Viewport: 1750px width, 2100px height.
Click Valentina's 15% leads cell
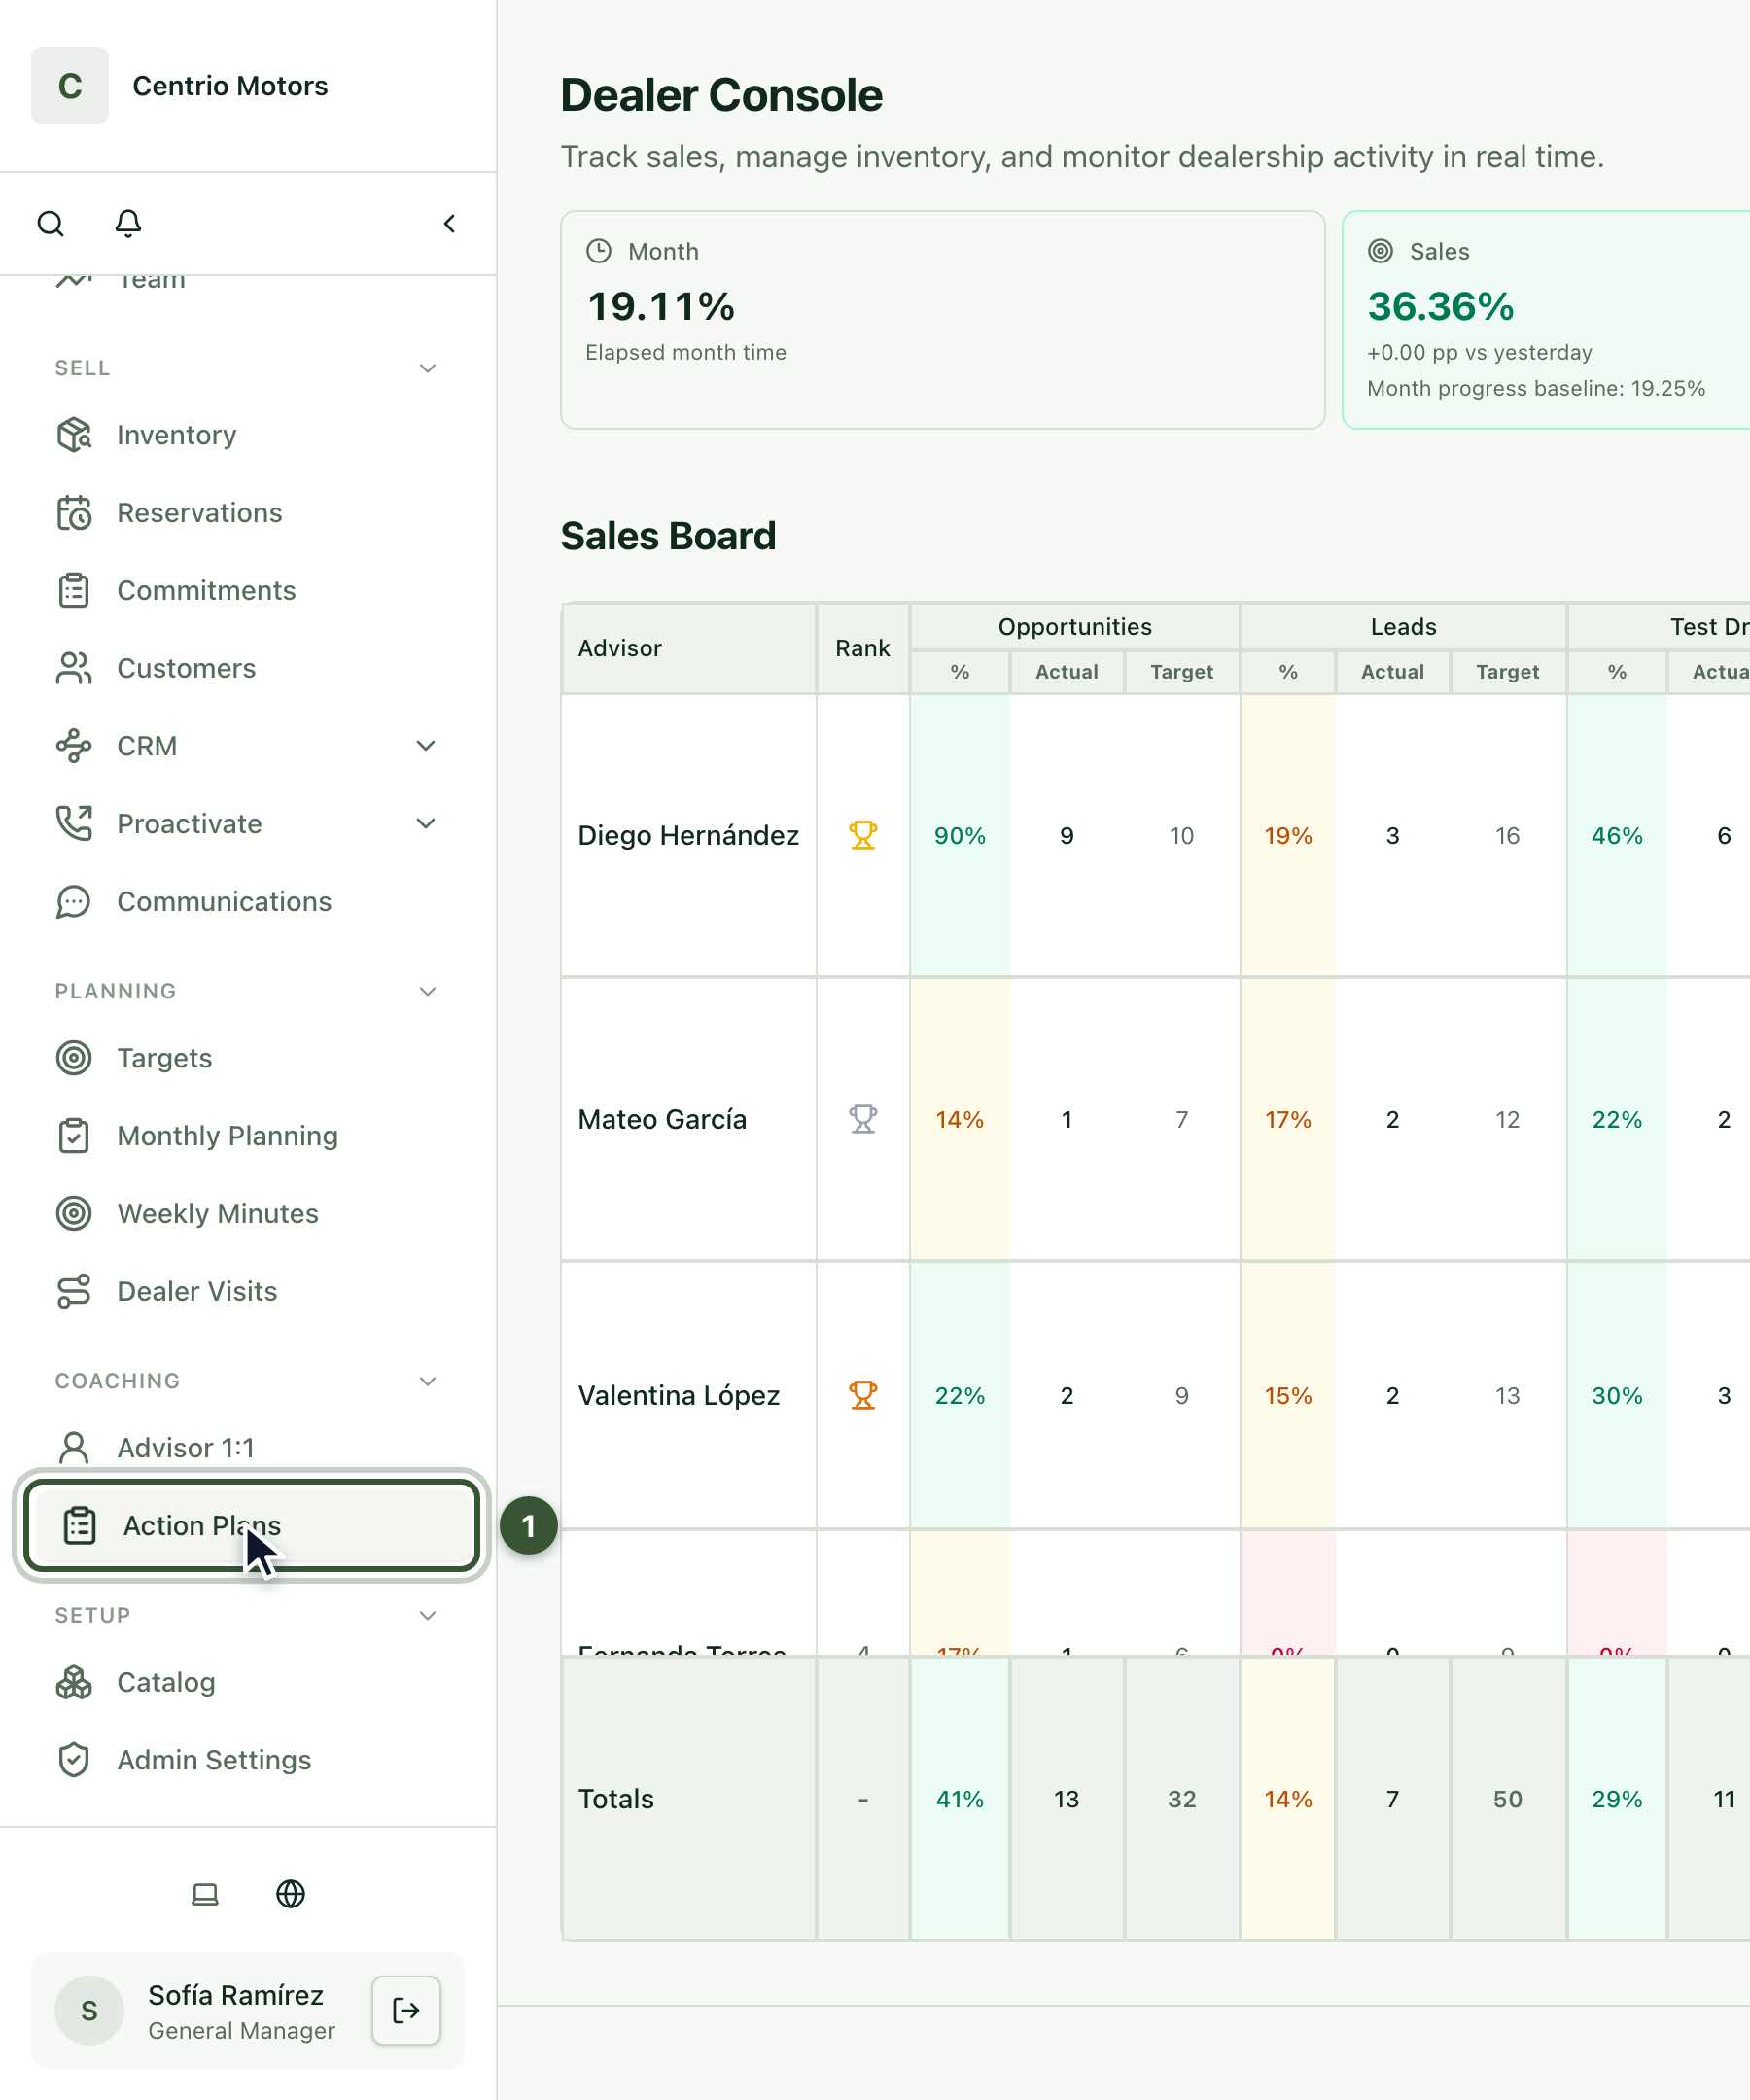click(x=1288, y=1395)
